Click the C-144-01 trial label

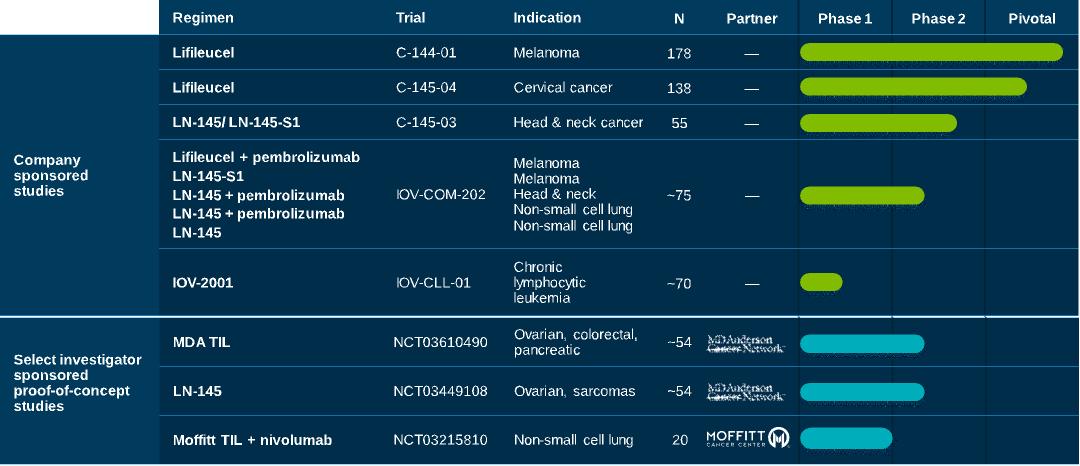point(426,52)
